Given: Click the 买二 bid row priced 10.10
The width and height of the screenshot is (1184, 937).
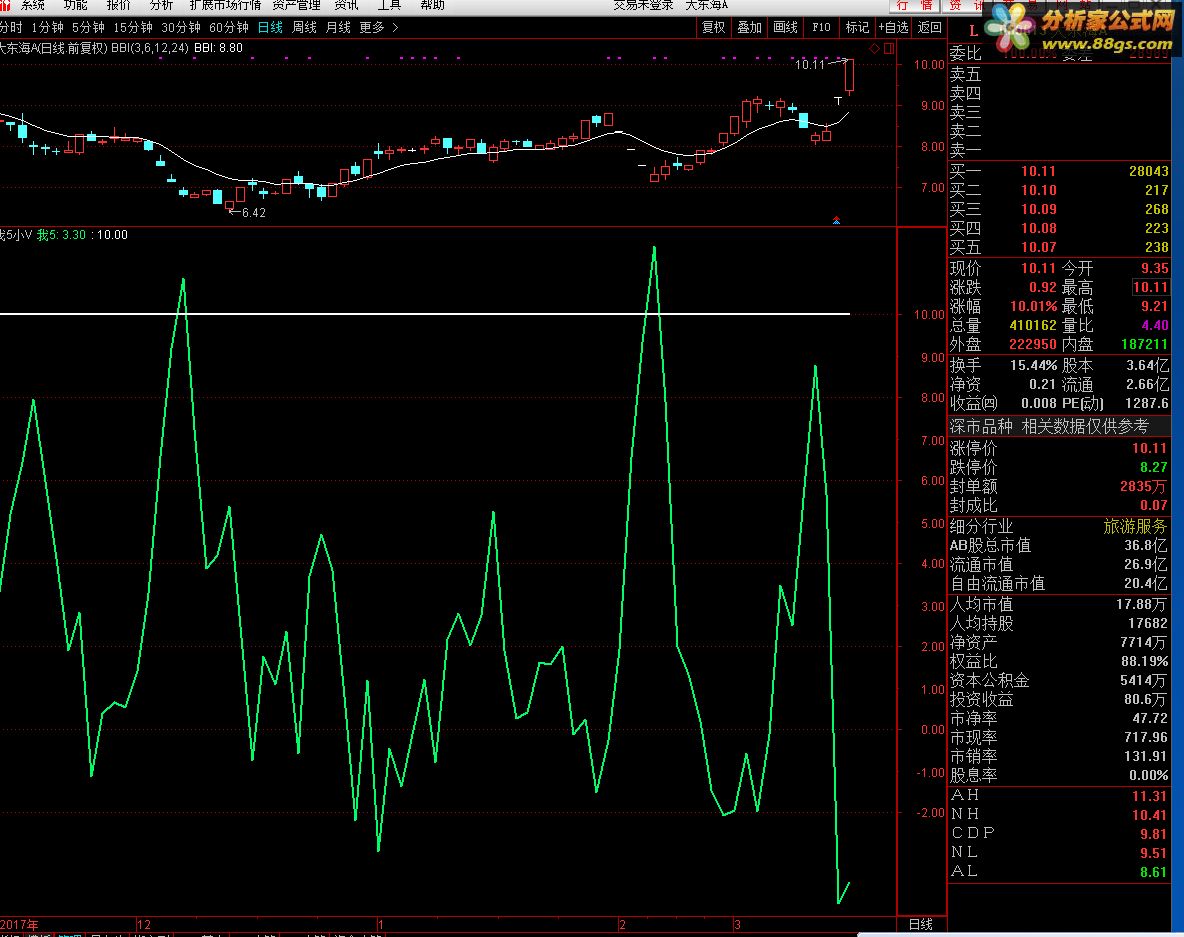Looking at the screenshot, I should 1059,190.
